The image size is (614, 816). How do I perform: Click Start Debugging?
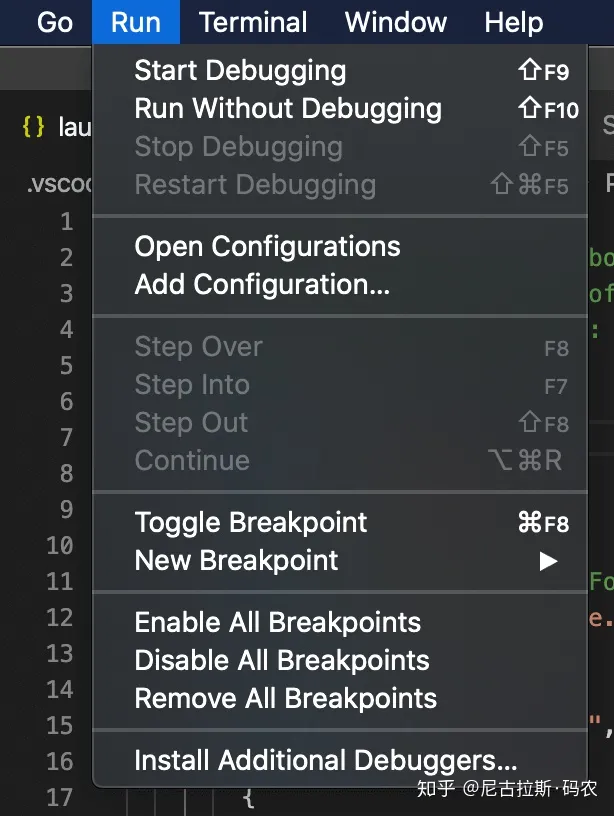click(239, 70)
